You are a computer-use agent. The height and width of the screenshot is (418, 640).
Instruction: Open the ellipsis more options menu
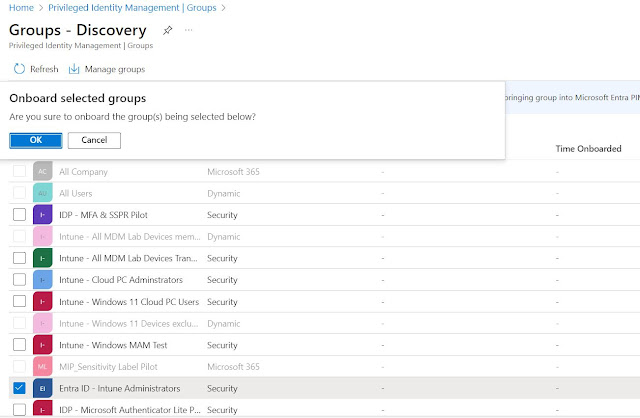(x=188, y=30)
